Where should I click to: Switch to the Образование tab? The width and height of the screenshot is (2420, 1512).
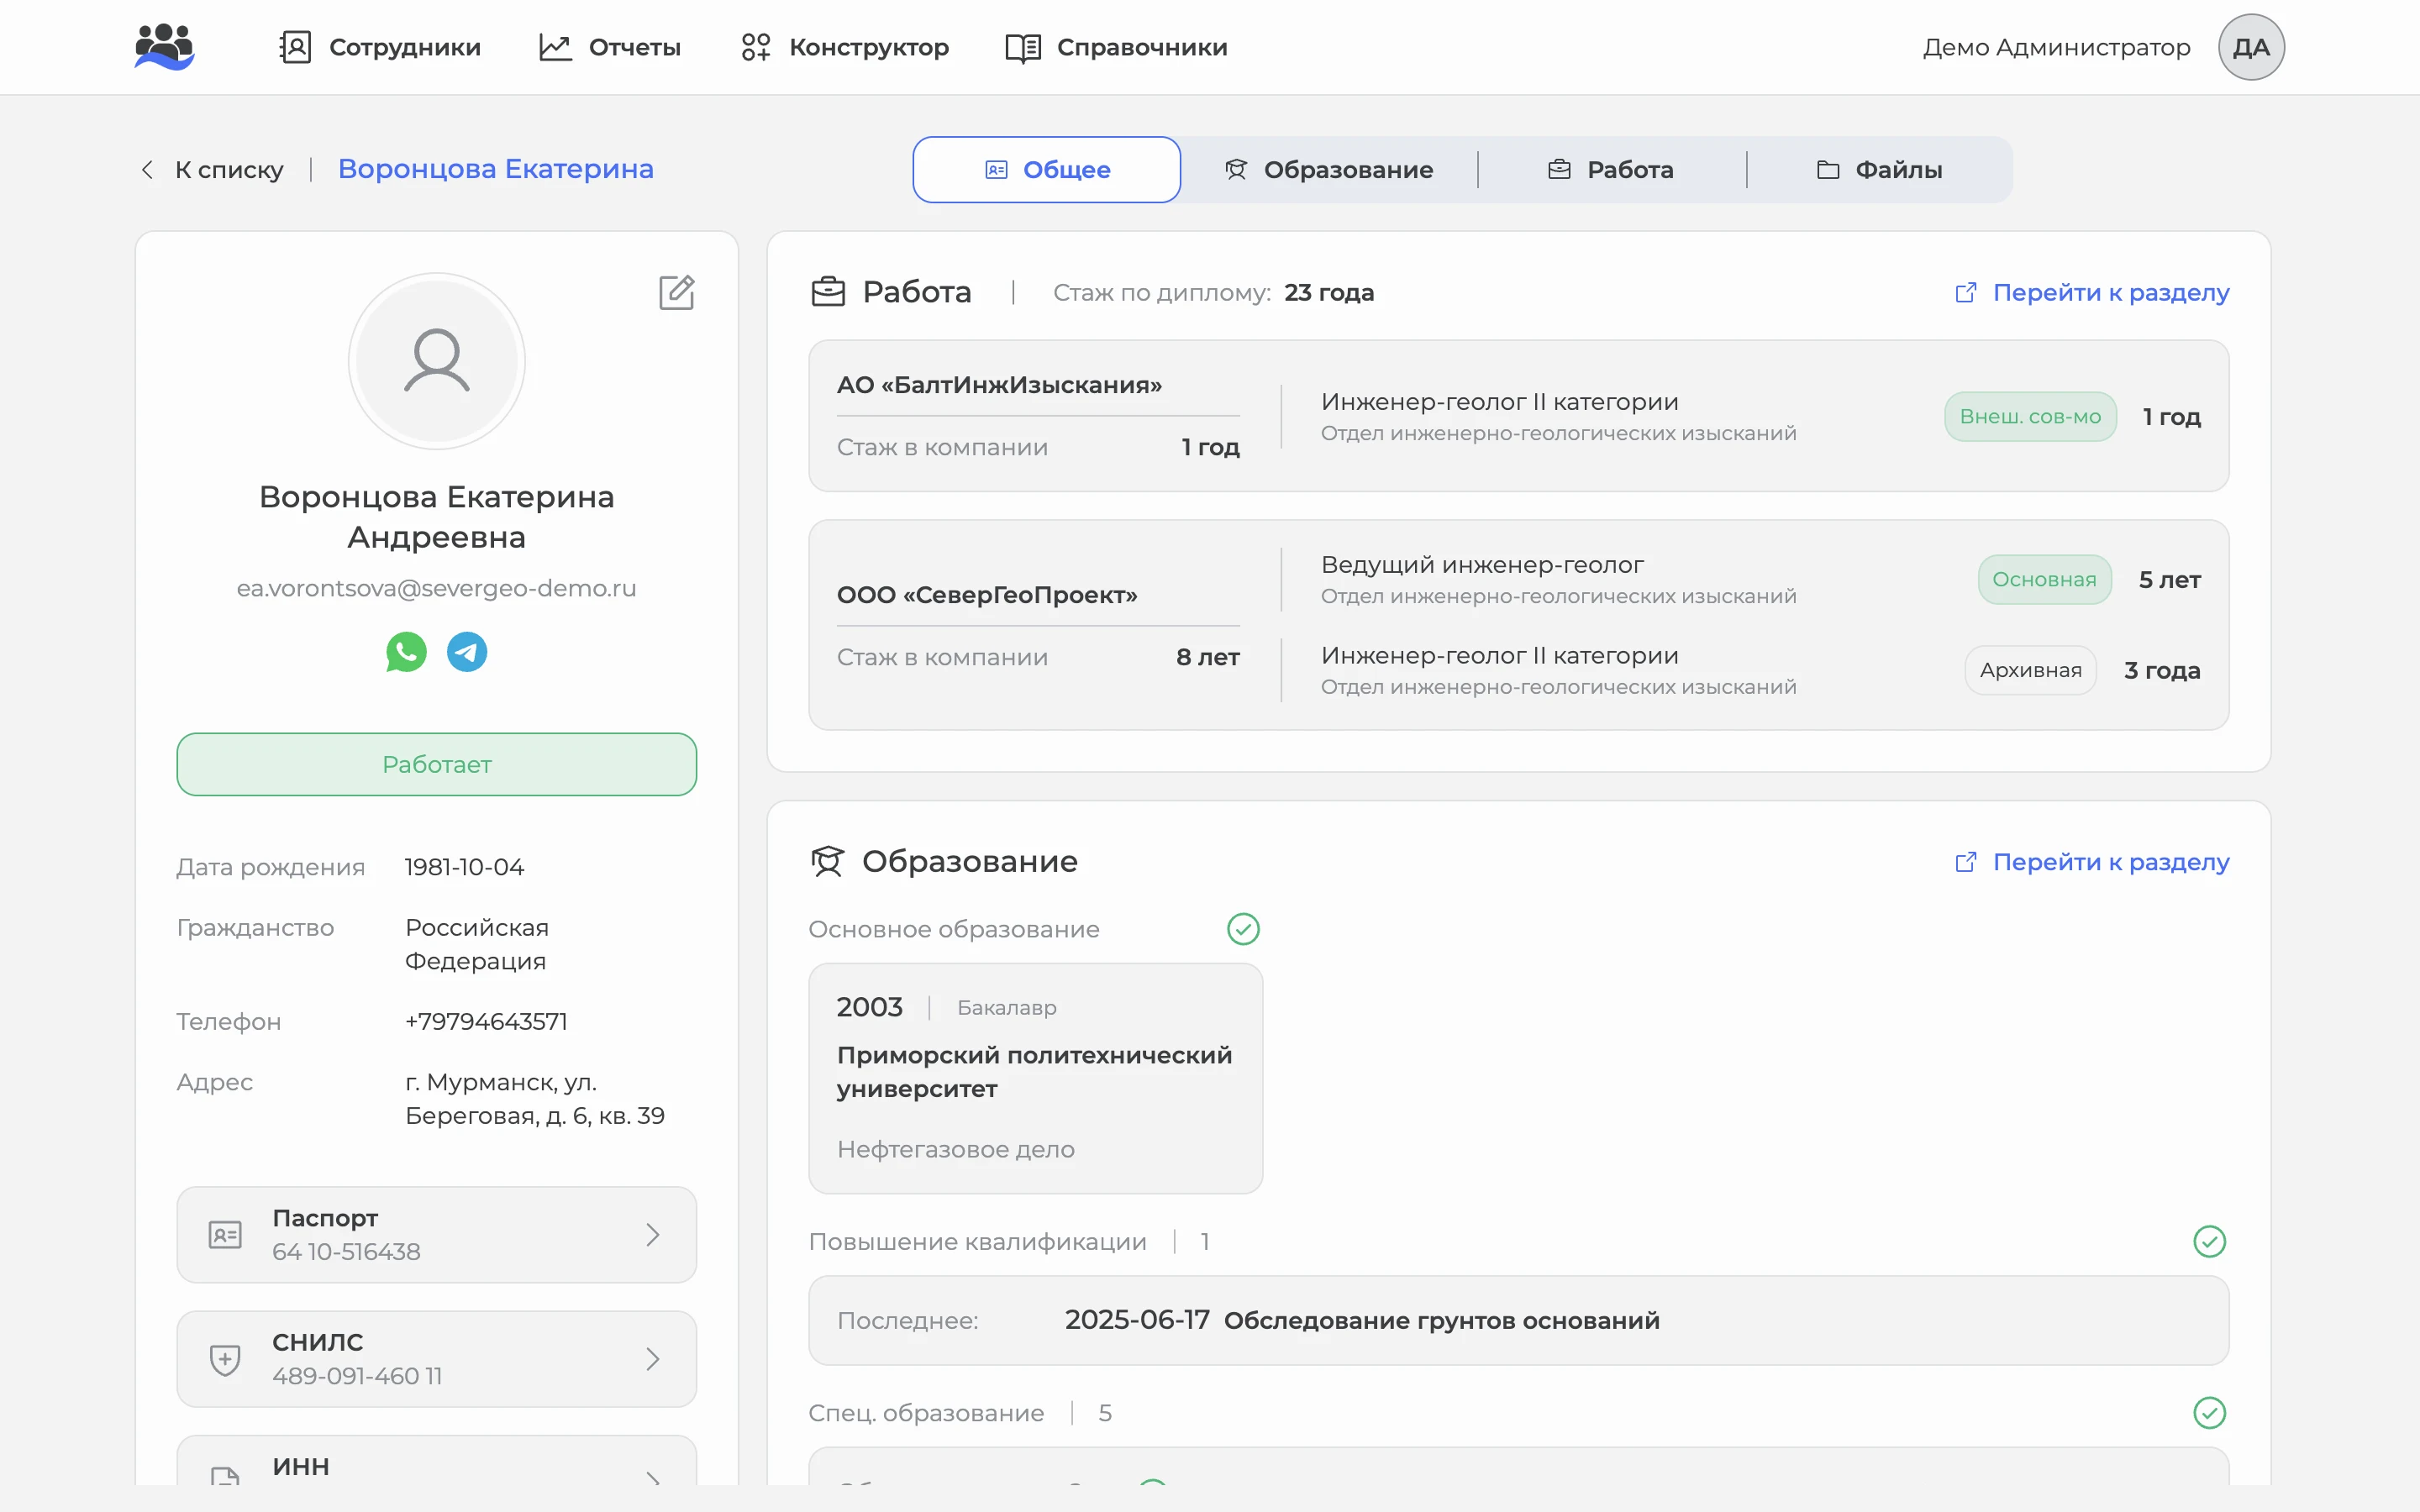coord(1329,170)
